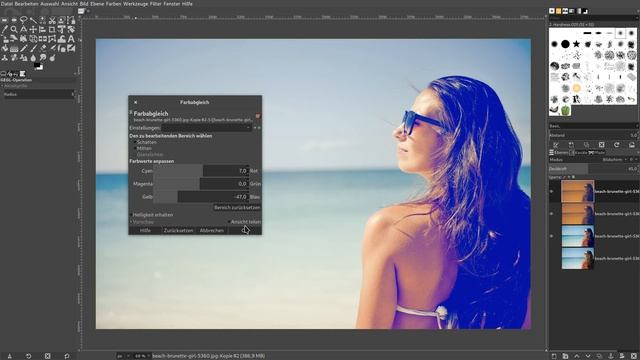Select the Free Select lasso tool
The height and width of the screenshot is (360, 640).
(24, 20)
